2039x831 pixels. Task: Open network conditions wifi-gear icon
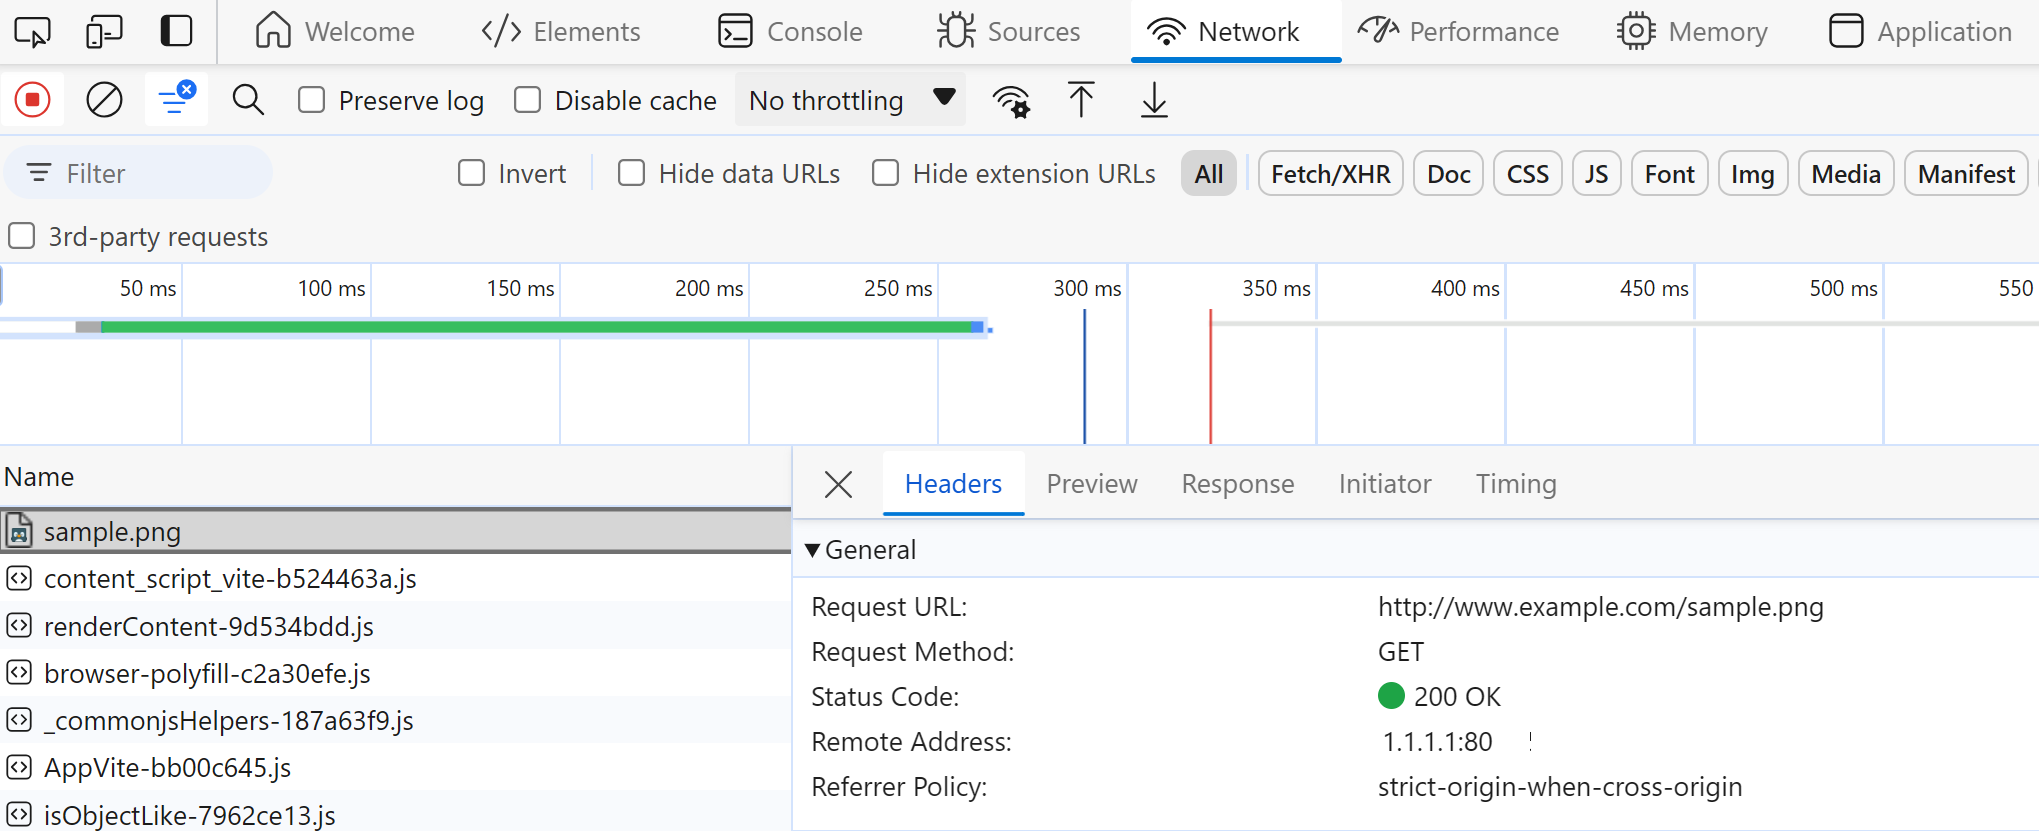[1011, 100]
